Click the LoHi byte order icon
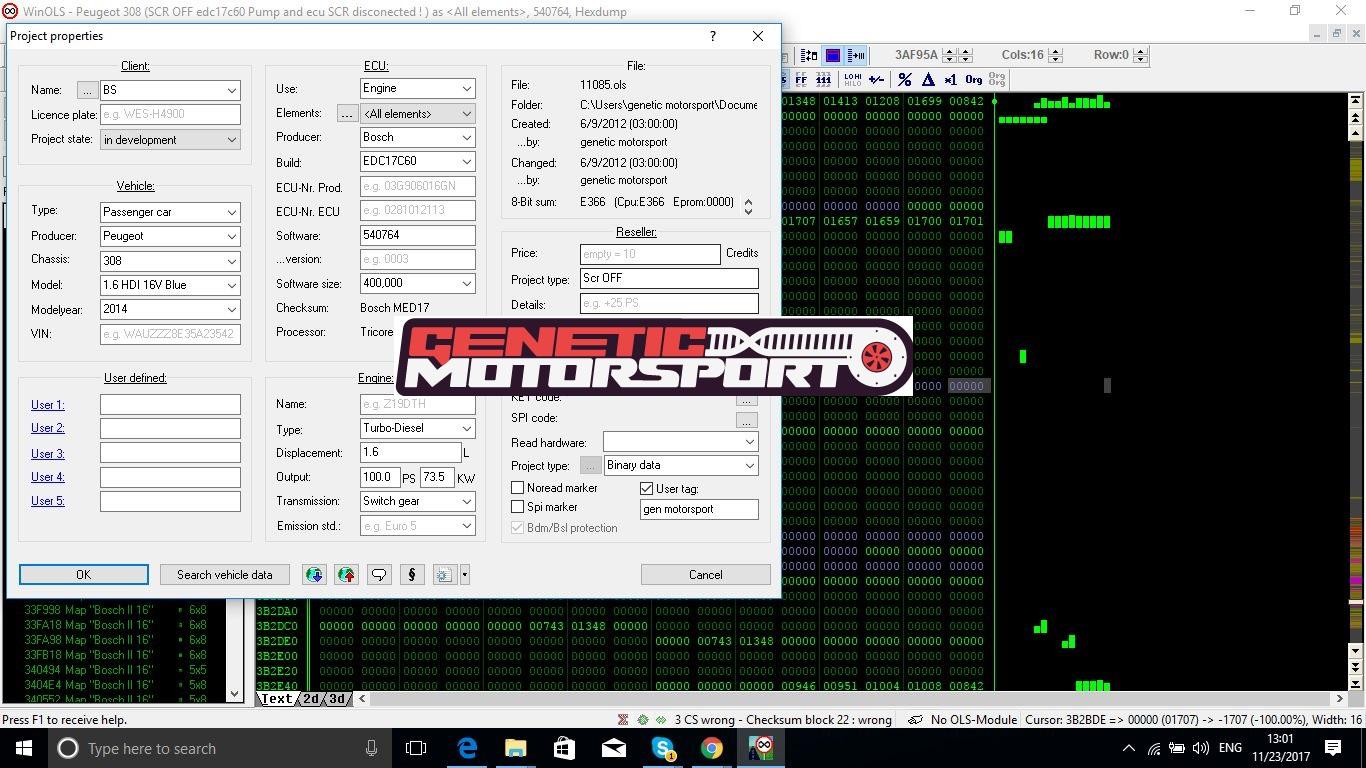Viewport: 1366px width, 768px height. 852,80
